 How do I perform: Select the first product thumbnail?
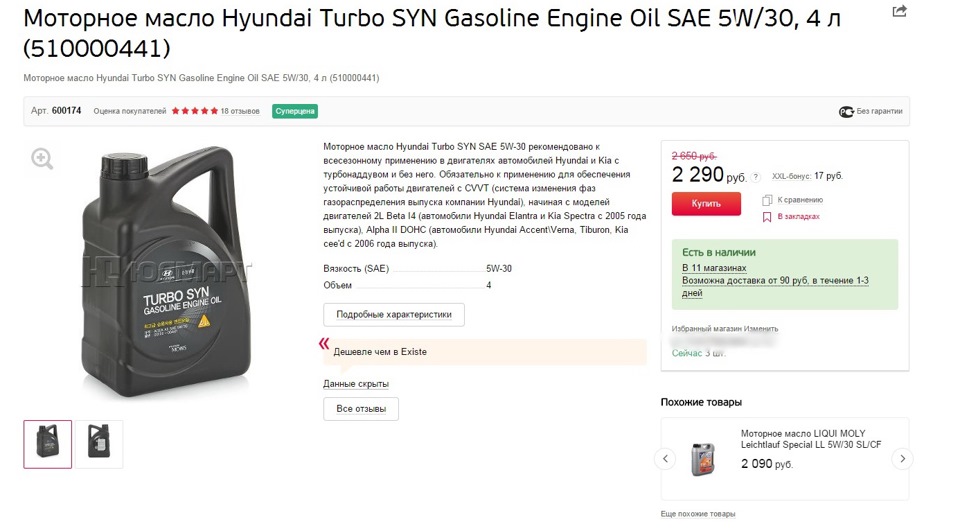48,444
